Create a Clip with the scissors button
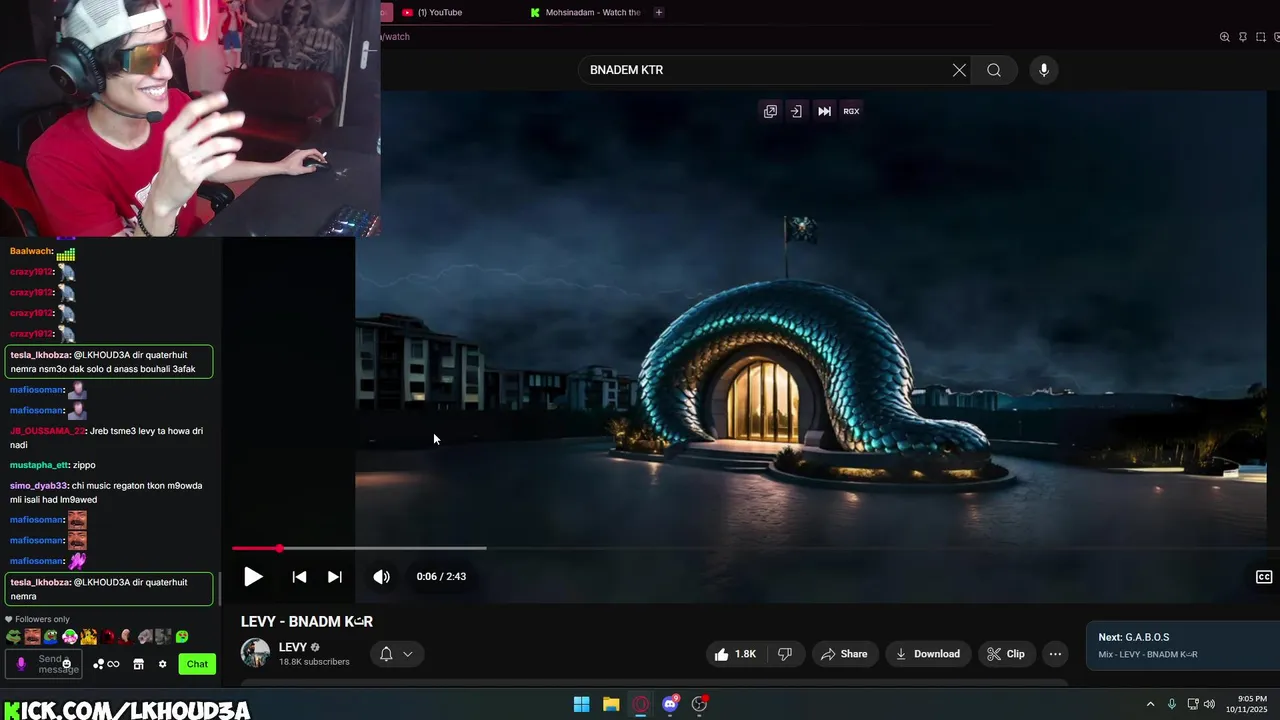The image size is (1280, 720). pos(1006,654)
